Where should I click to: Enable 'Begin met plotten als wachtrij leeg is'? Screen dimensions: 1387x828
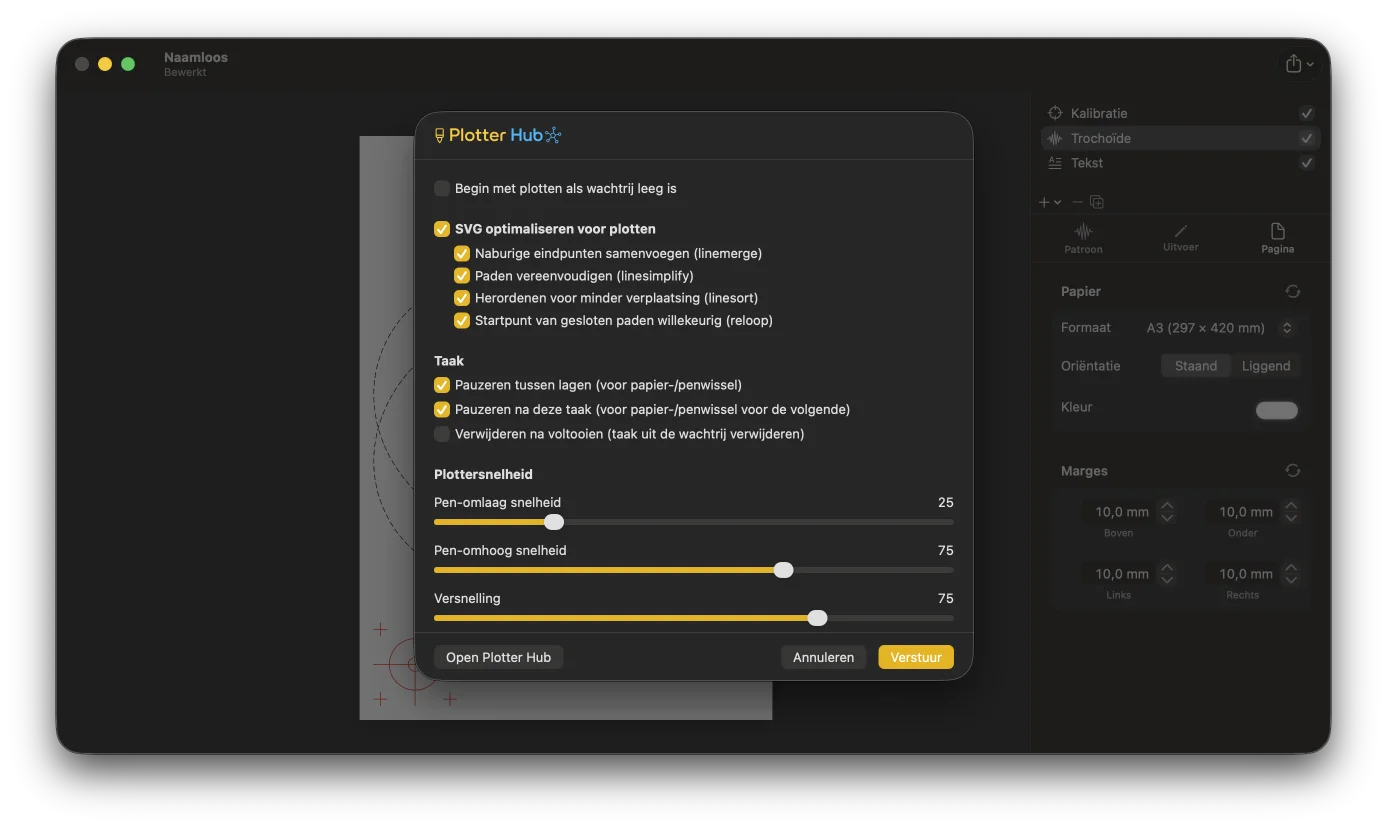click(442, 188)
